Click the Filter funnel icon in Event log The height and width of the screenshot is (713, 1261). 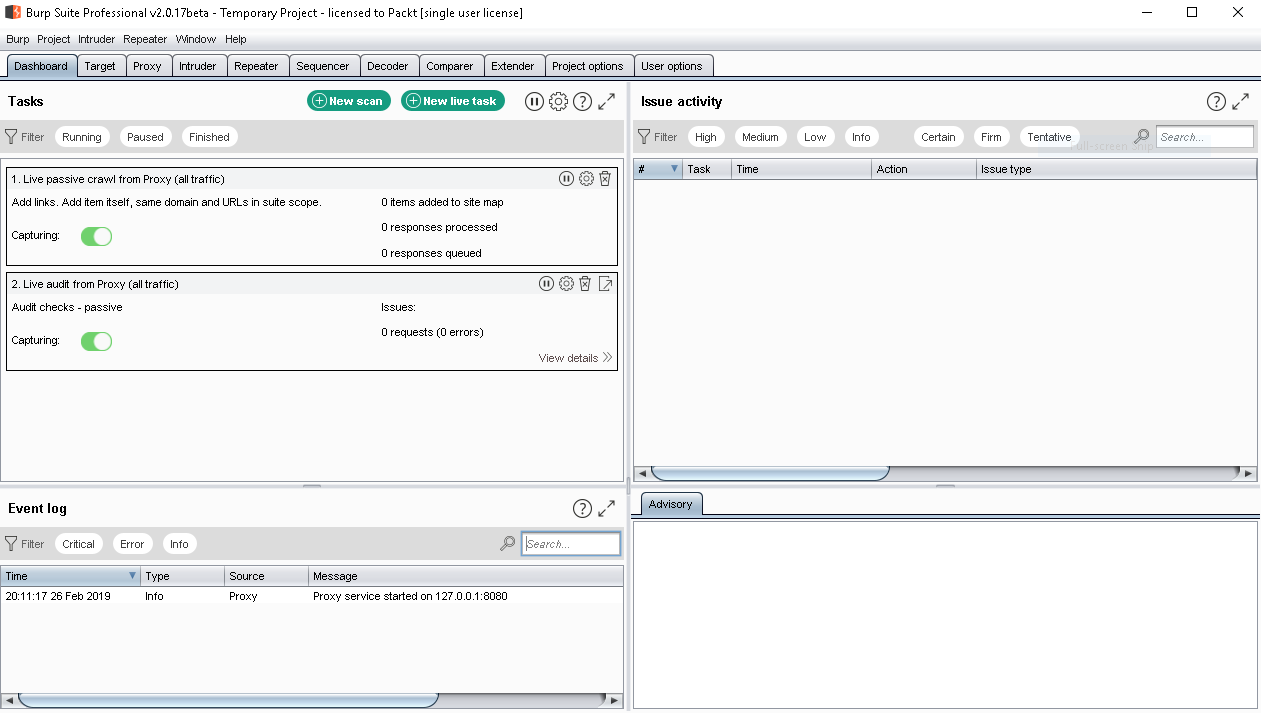pos(11,544)
